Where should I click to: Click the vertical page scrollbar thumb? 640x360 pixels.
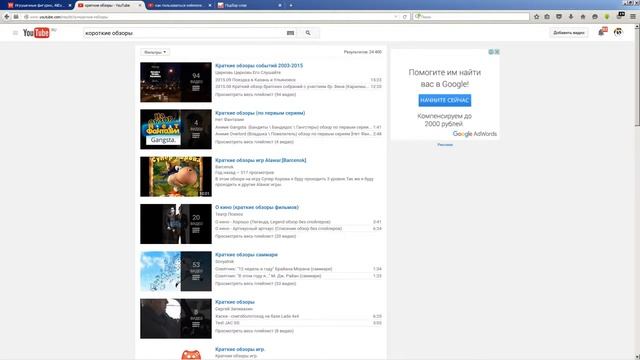[x=637, y=78]
